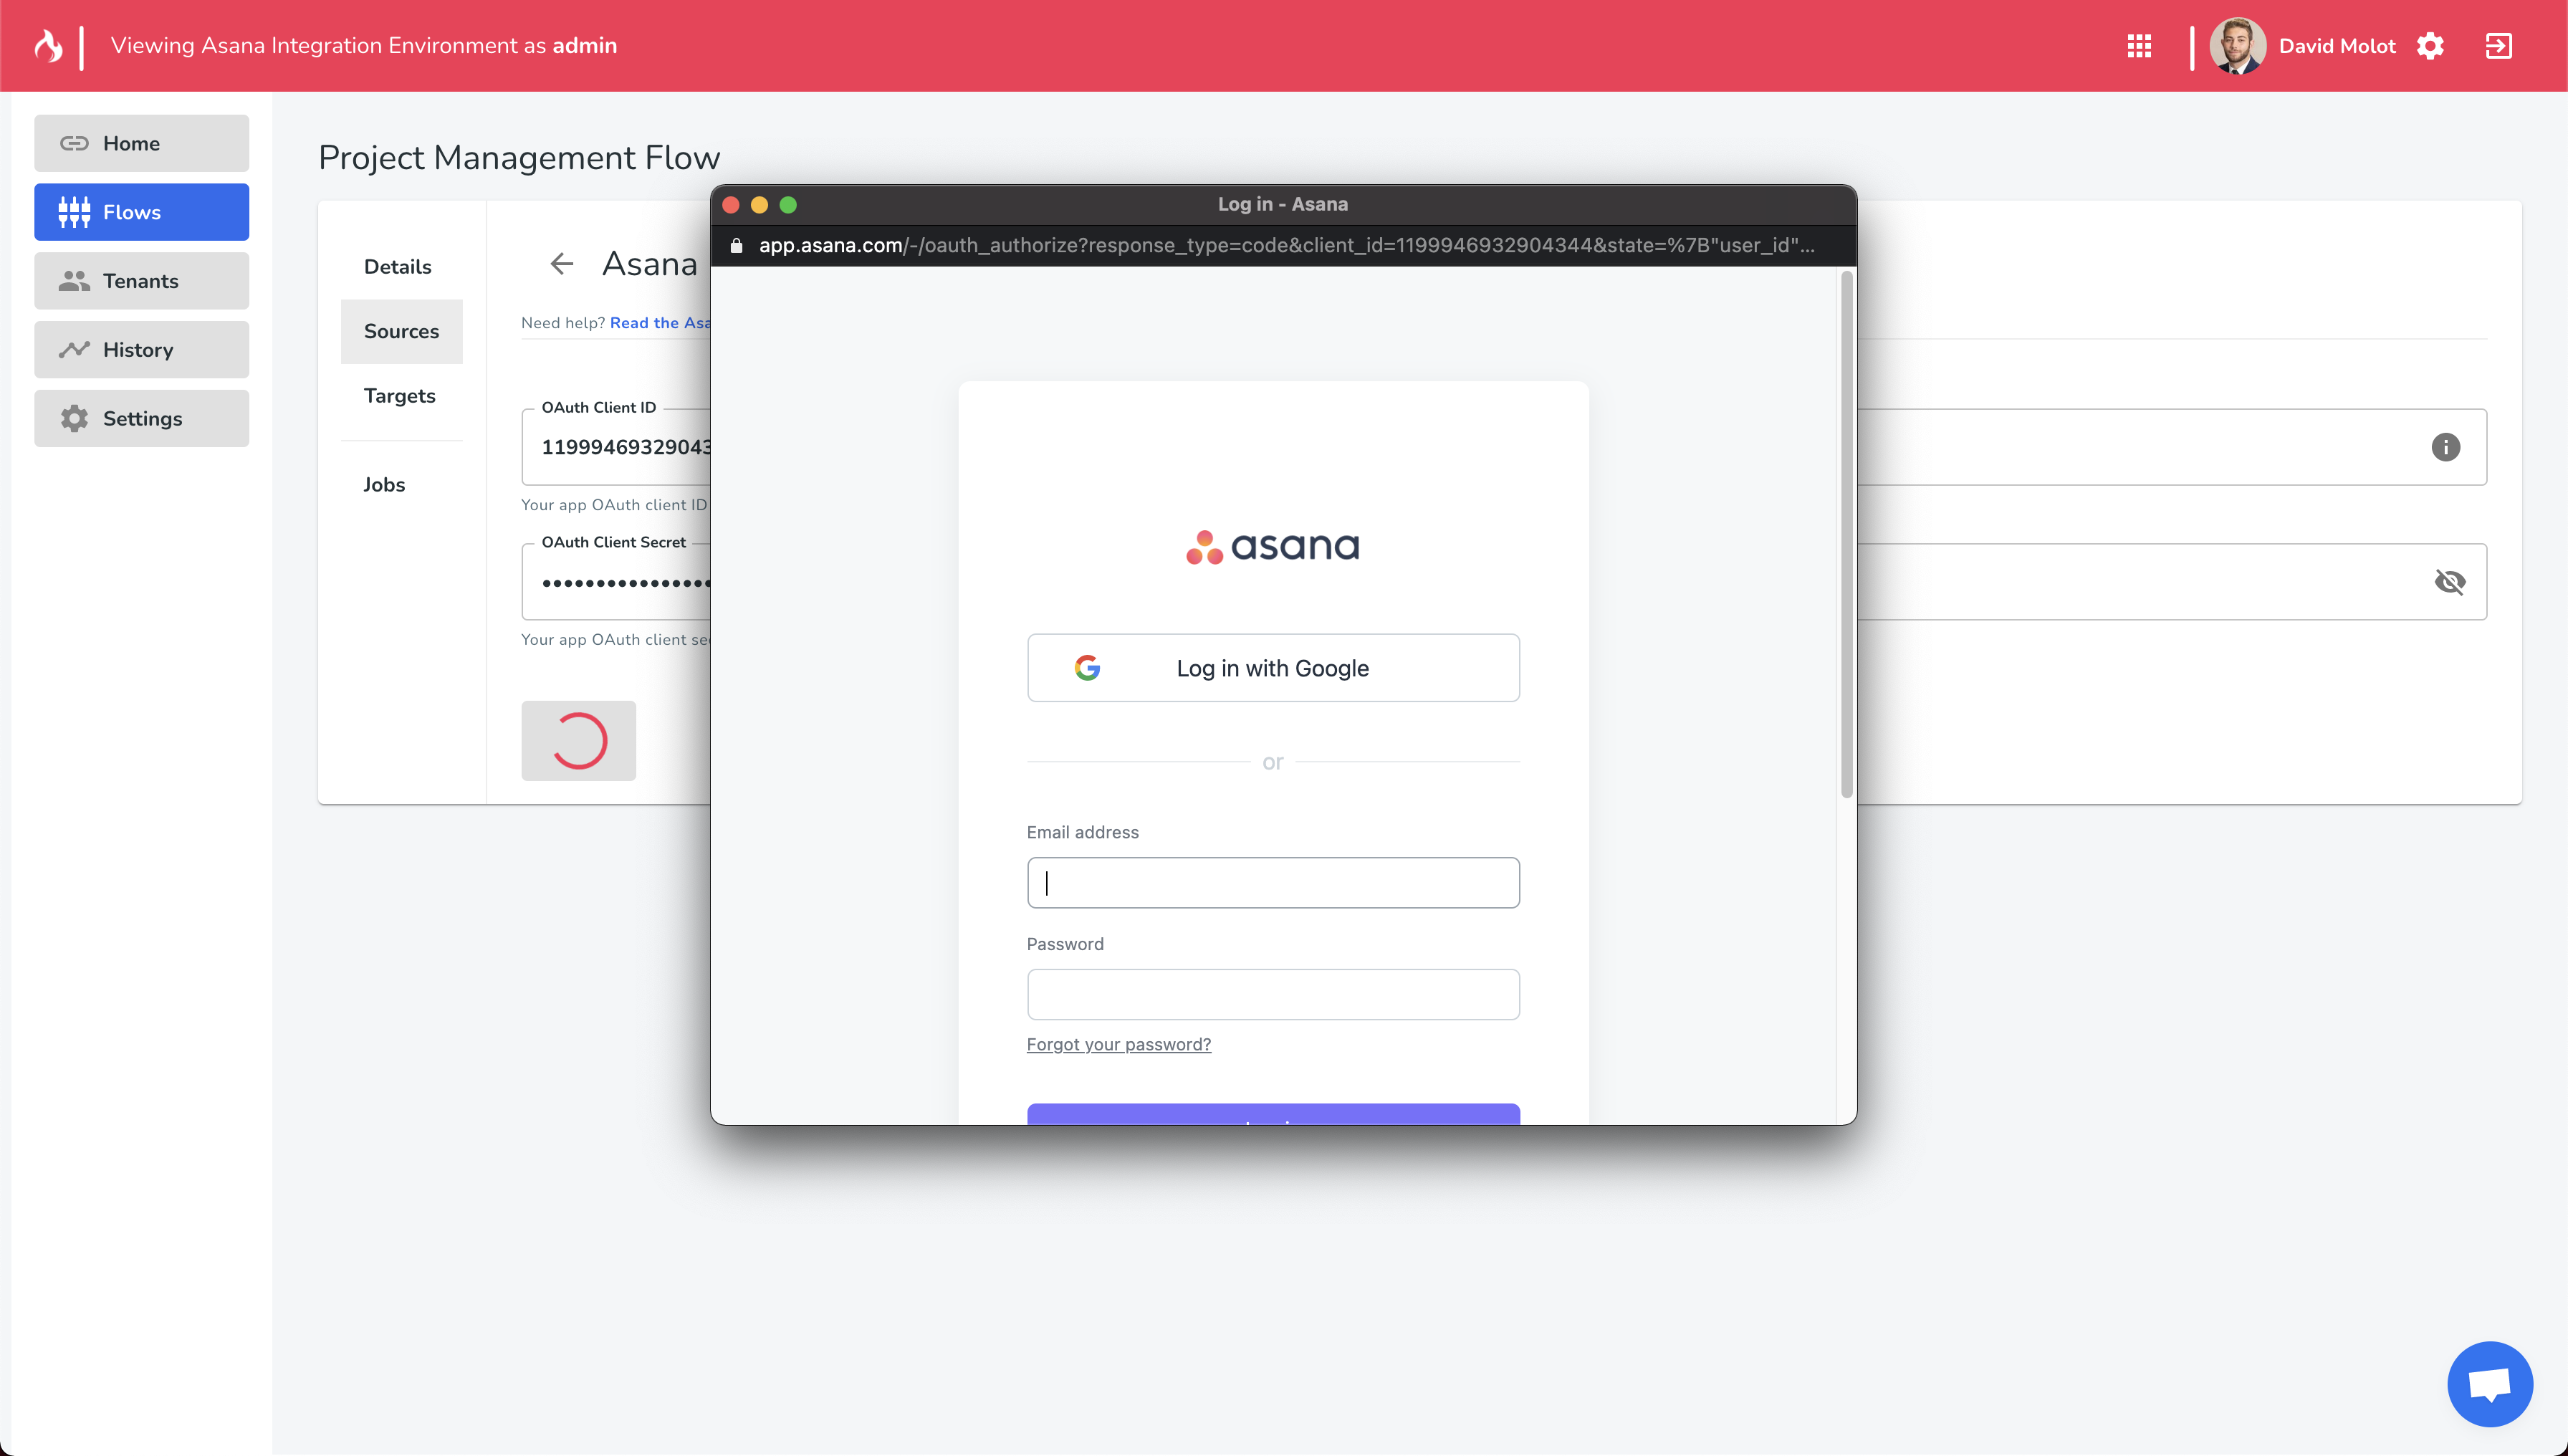This screenshot has width=2568, height=1456.
Task: Open the chat support bubble
Action: click(2489, 1384)
